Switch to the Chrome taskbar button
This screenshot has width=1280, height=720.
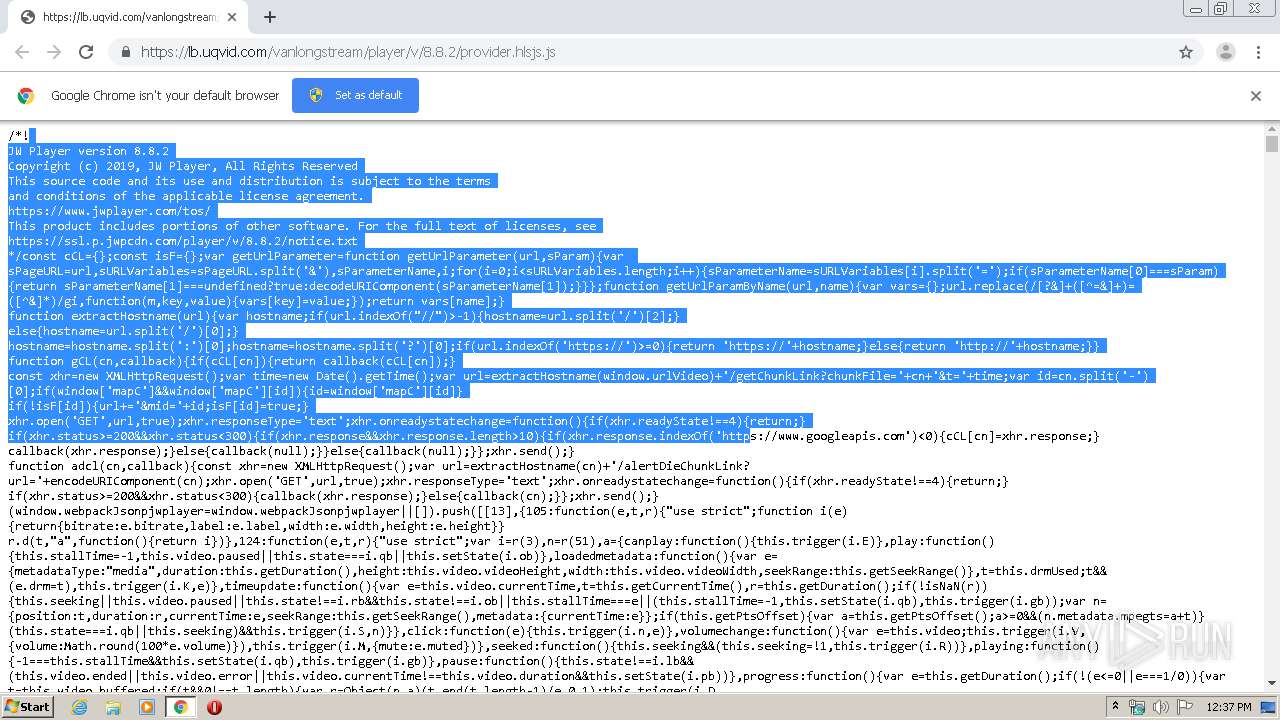181,707
